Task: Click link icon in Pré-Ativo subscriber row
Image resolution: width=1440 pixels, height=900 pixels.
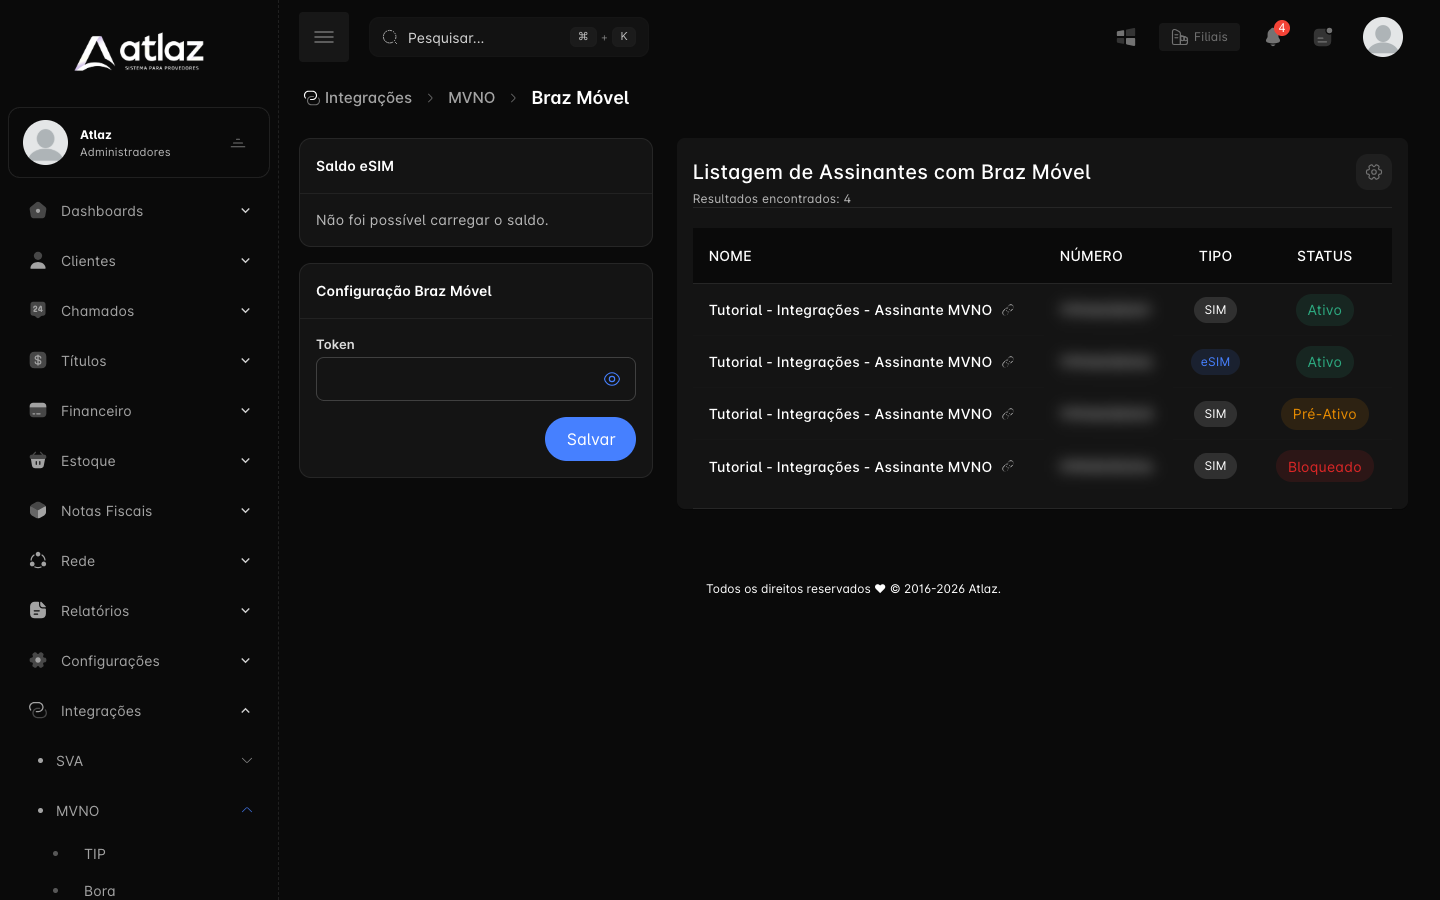Action: [x=1008, y=414]
